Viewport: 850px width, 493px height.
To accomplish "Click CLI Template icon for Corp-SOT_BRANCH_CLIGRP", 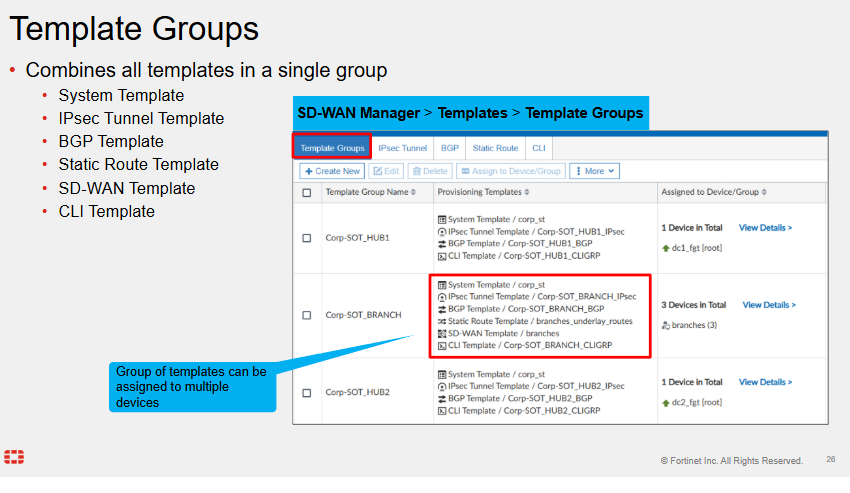I will (442, 346).
